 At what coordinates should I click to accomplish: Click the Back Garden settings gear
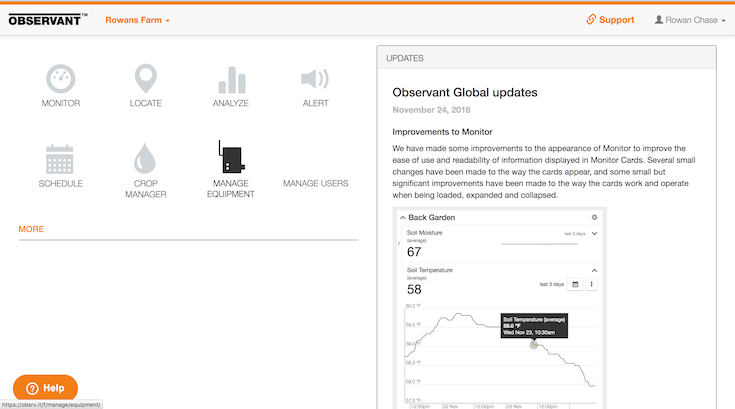[x=594, y=217]
